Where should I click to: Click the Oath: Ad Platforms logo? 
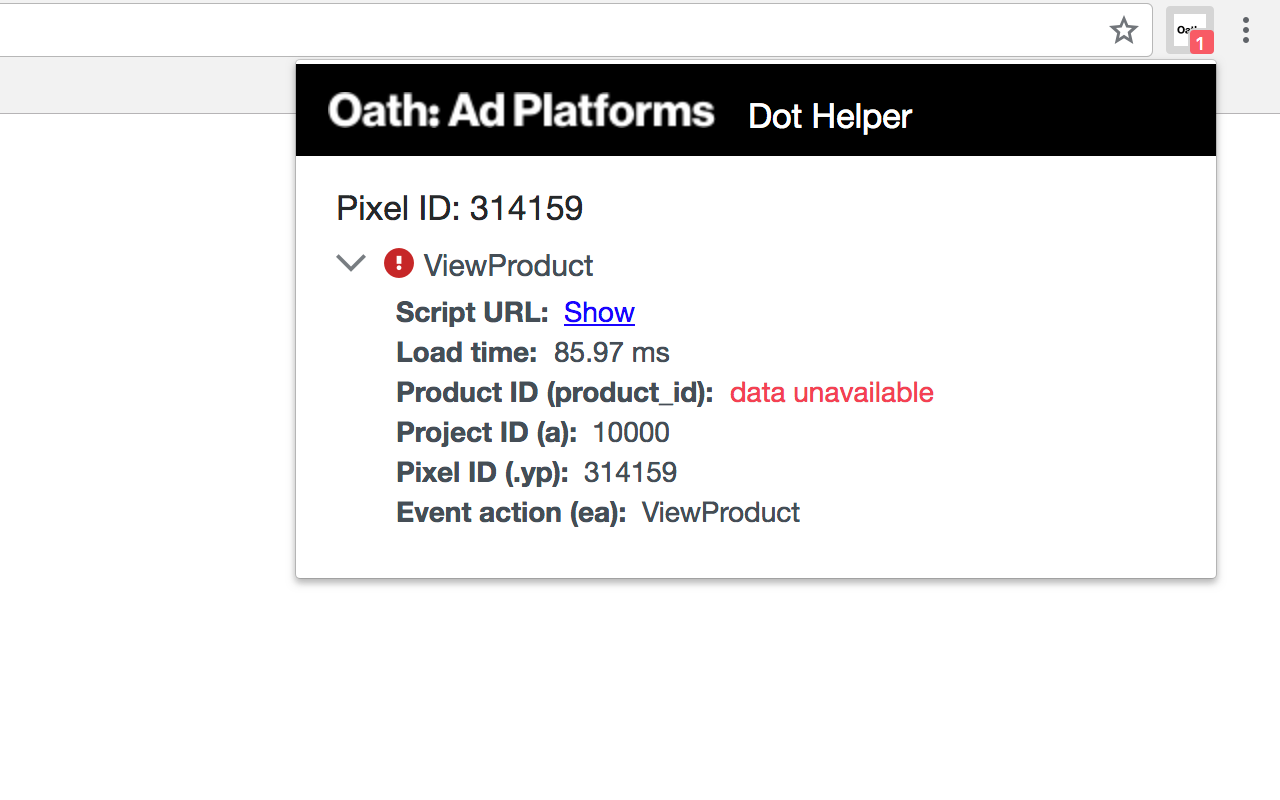click(x=520, y=111)
